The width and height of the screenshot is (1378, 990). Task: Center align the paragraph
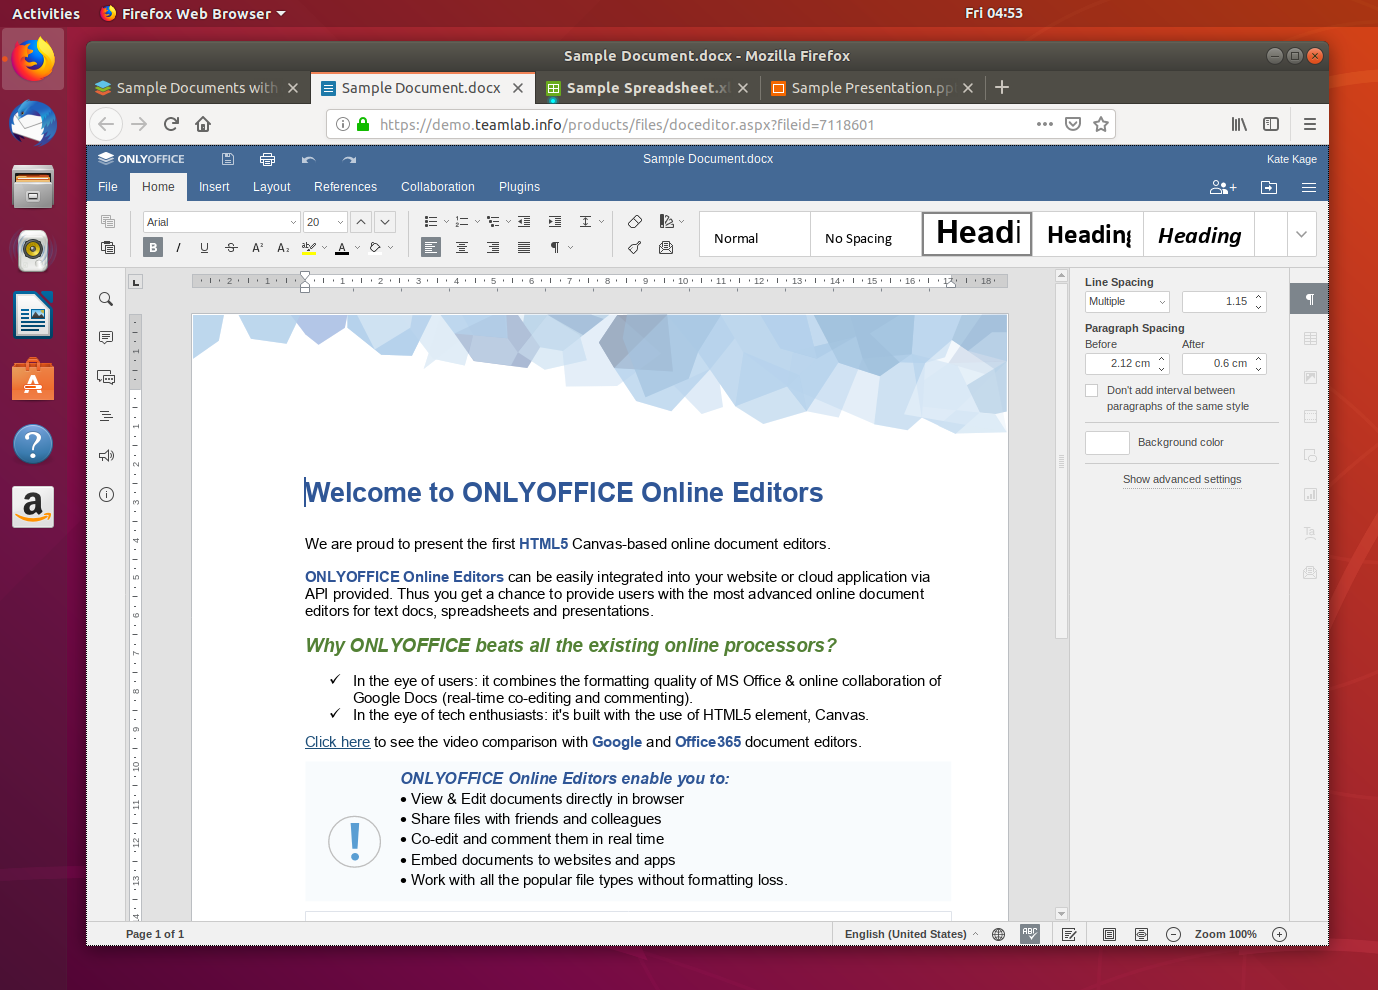(462, 247)
